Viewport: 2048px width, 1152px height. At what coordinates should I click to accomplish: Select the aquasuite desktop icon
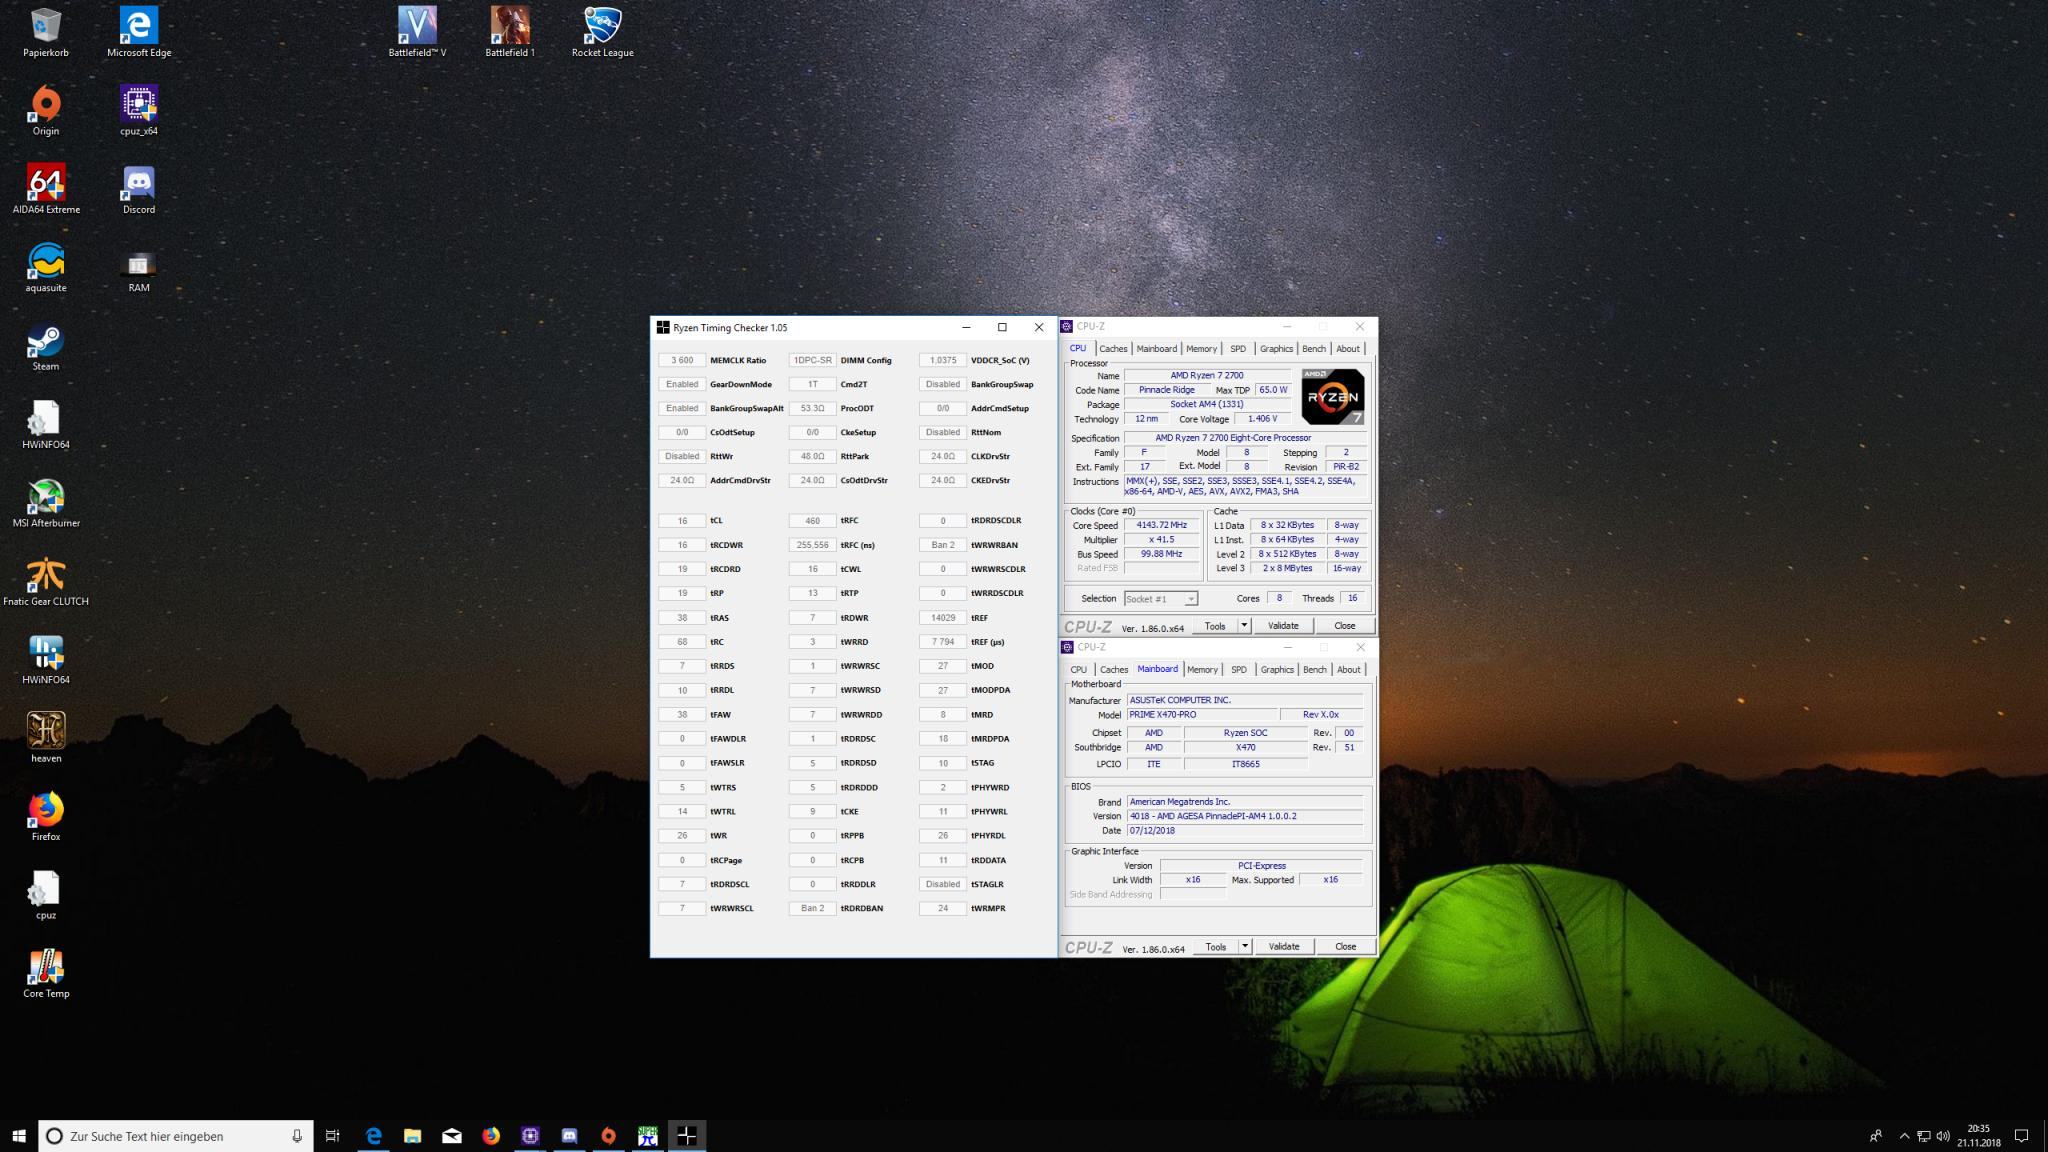(46, 267)
